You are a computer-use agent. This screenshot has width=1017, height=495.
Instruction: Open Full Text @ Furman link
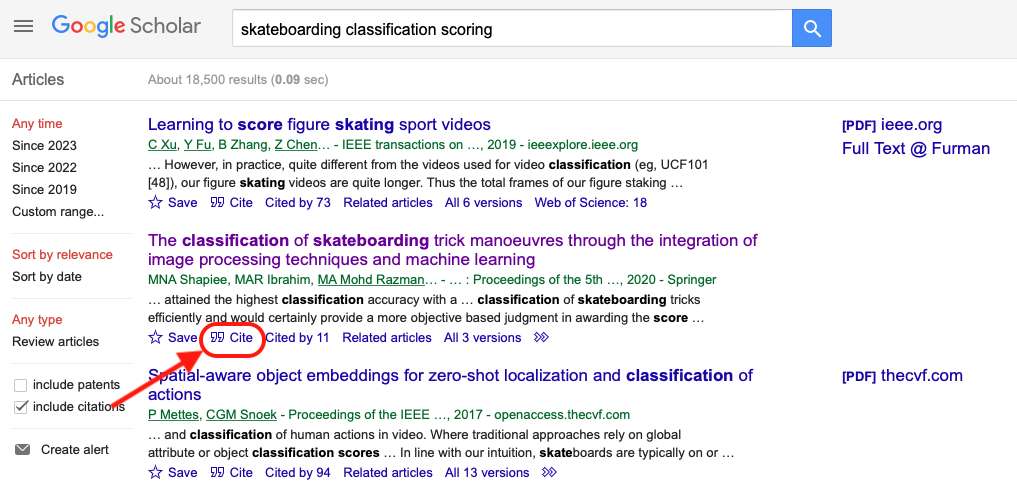point(916,149)
